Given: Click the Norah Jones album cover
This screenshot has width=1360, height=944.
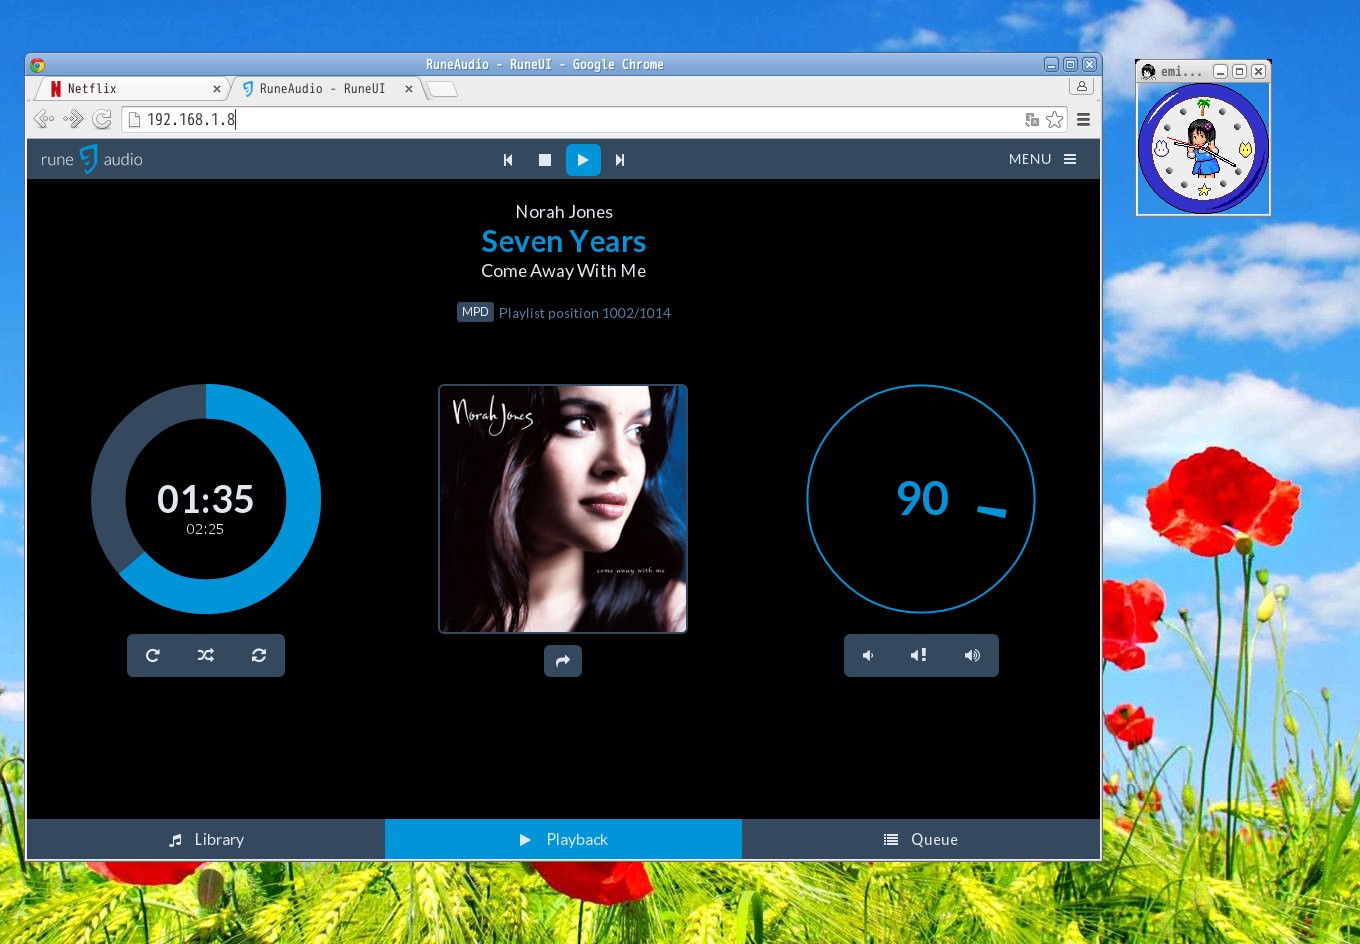Looking at the screenshot, I should (563, 509).
